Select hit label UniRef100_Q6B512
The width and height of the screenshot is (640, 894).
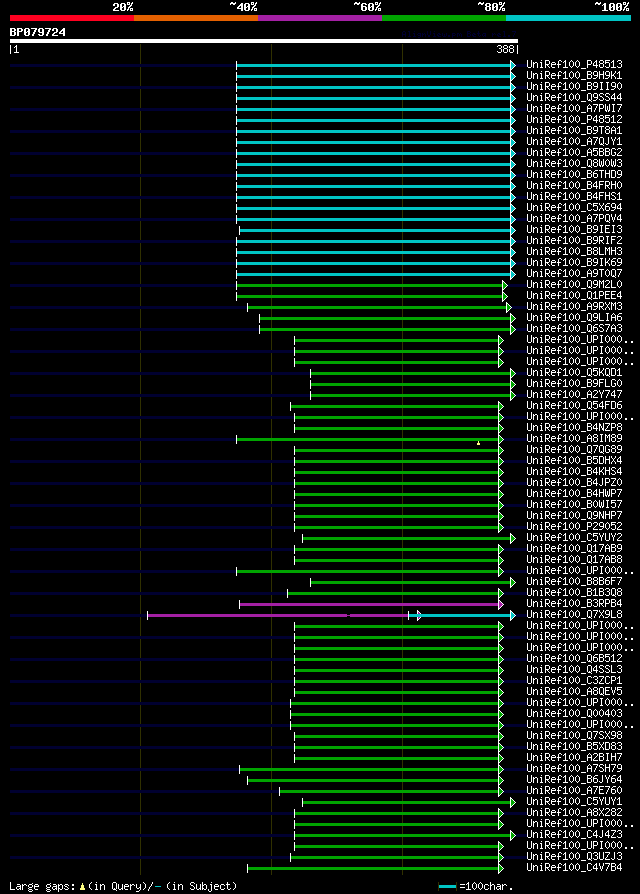coord(574,658)
